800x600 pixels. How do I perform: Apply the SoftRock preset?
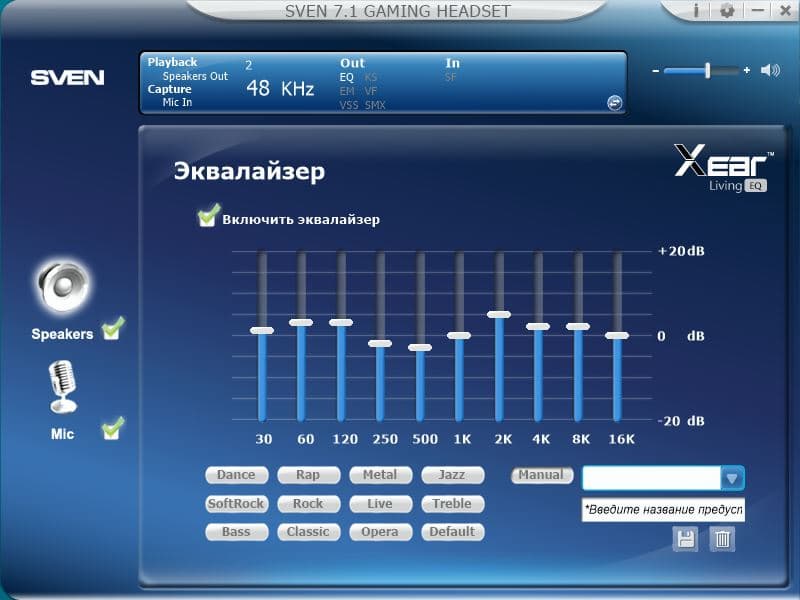tap(237, 504)
